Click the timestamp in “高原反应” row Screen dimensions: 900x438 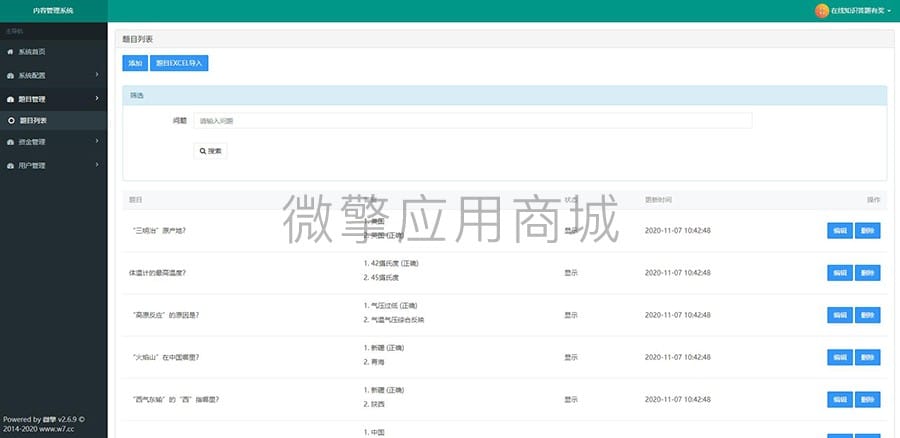tap(678, 315)
